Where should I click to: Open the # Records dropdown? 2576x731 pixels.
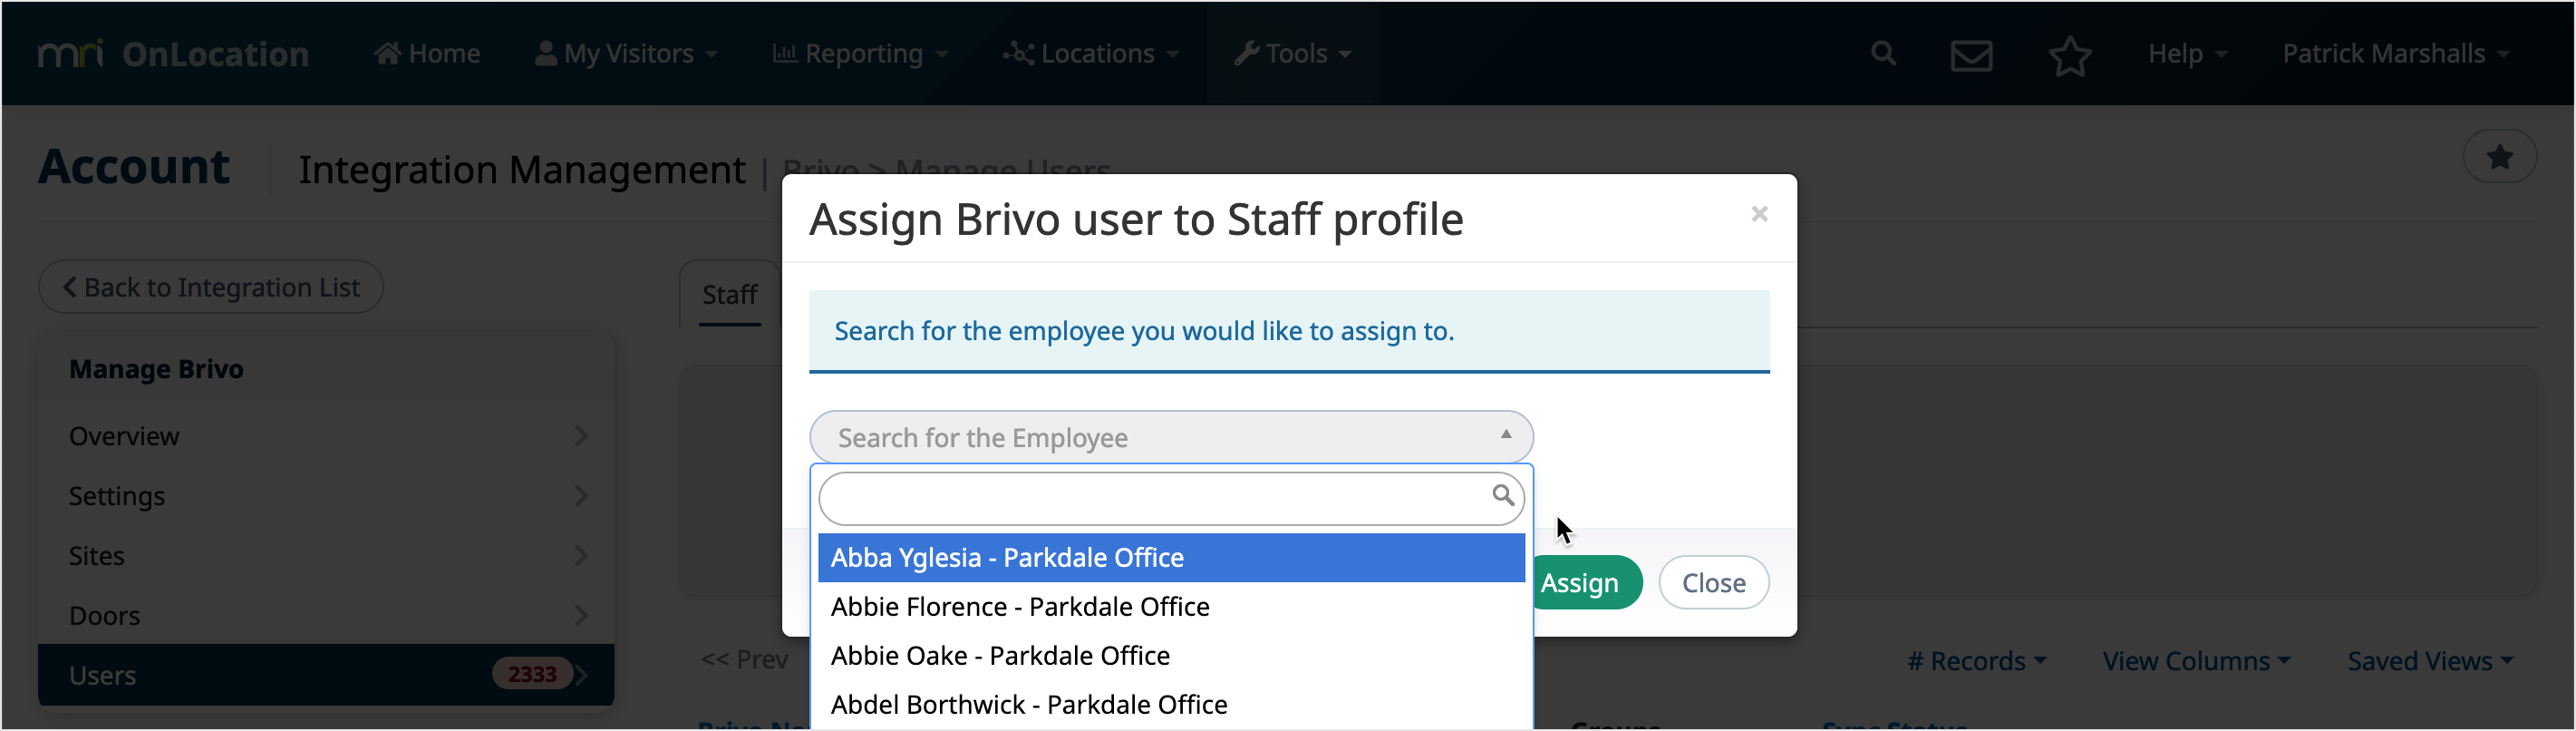(1976, 662)
